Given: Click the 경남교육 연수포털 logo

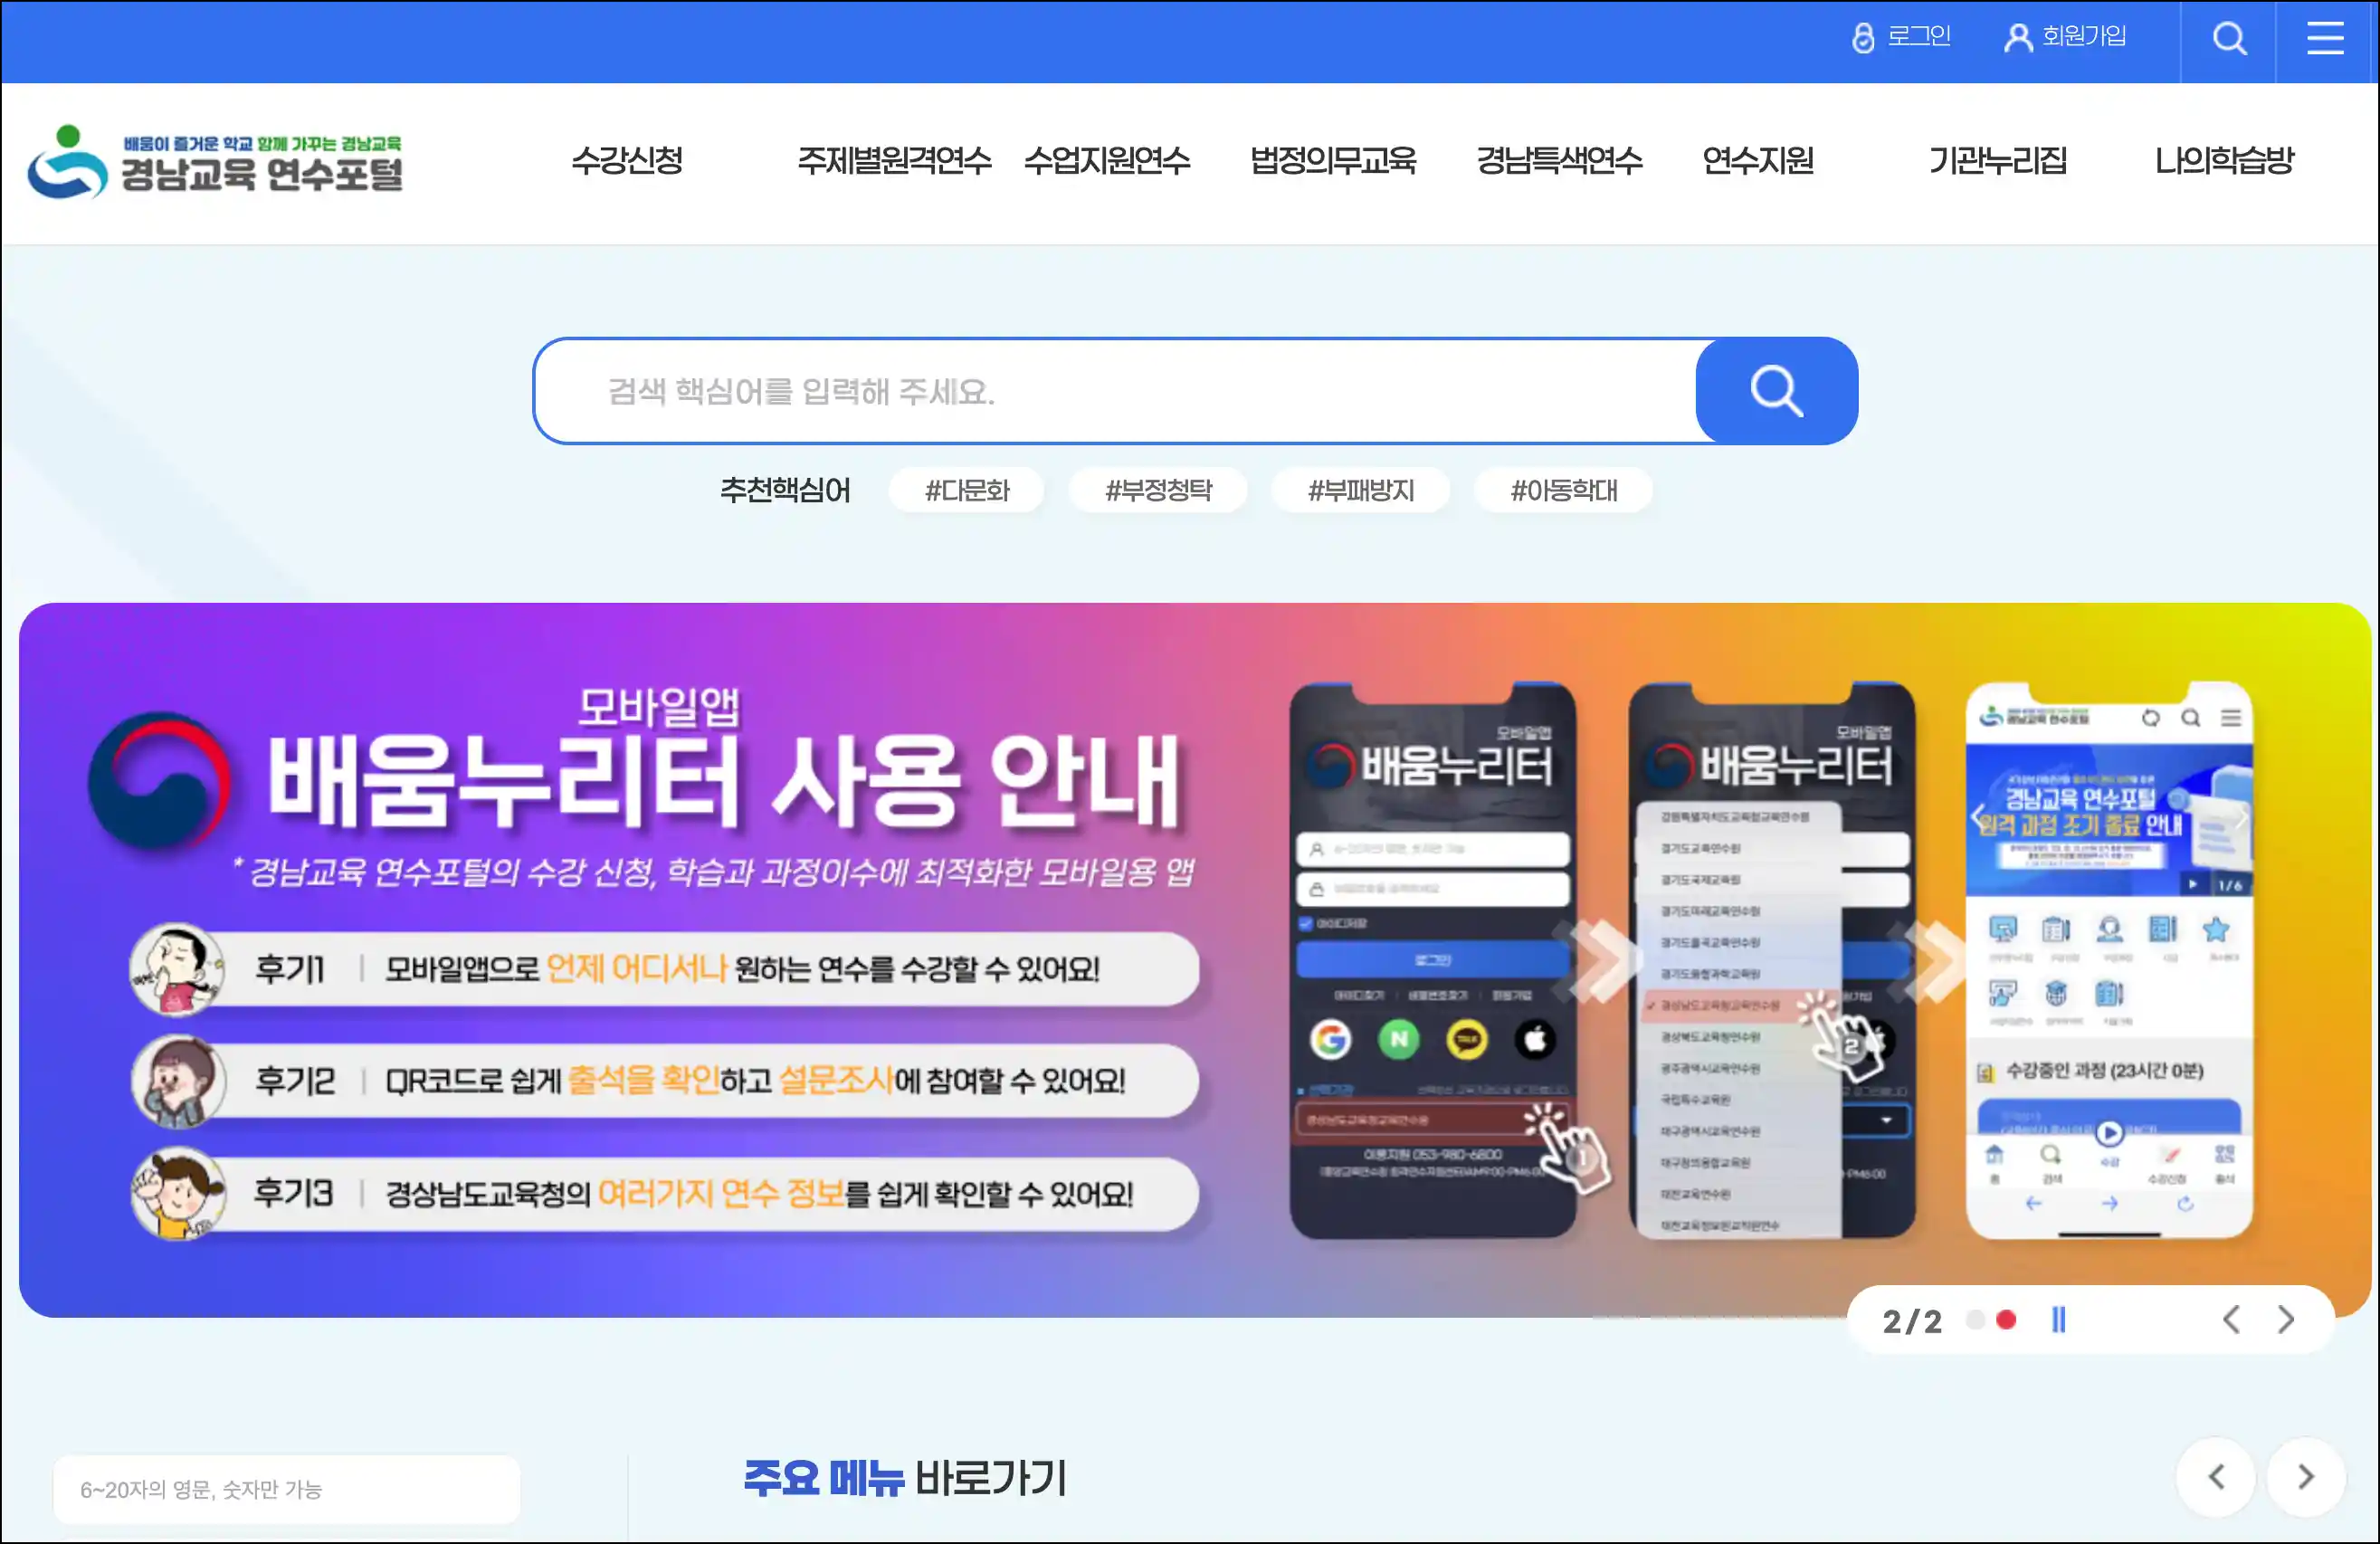Looking at the screenshot, I should pos(216,161).
